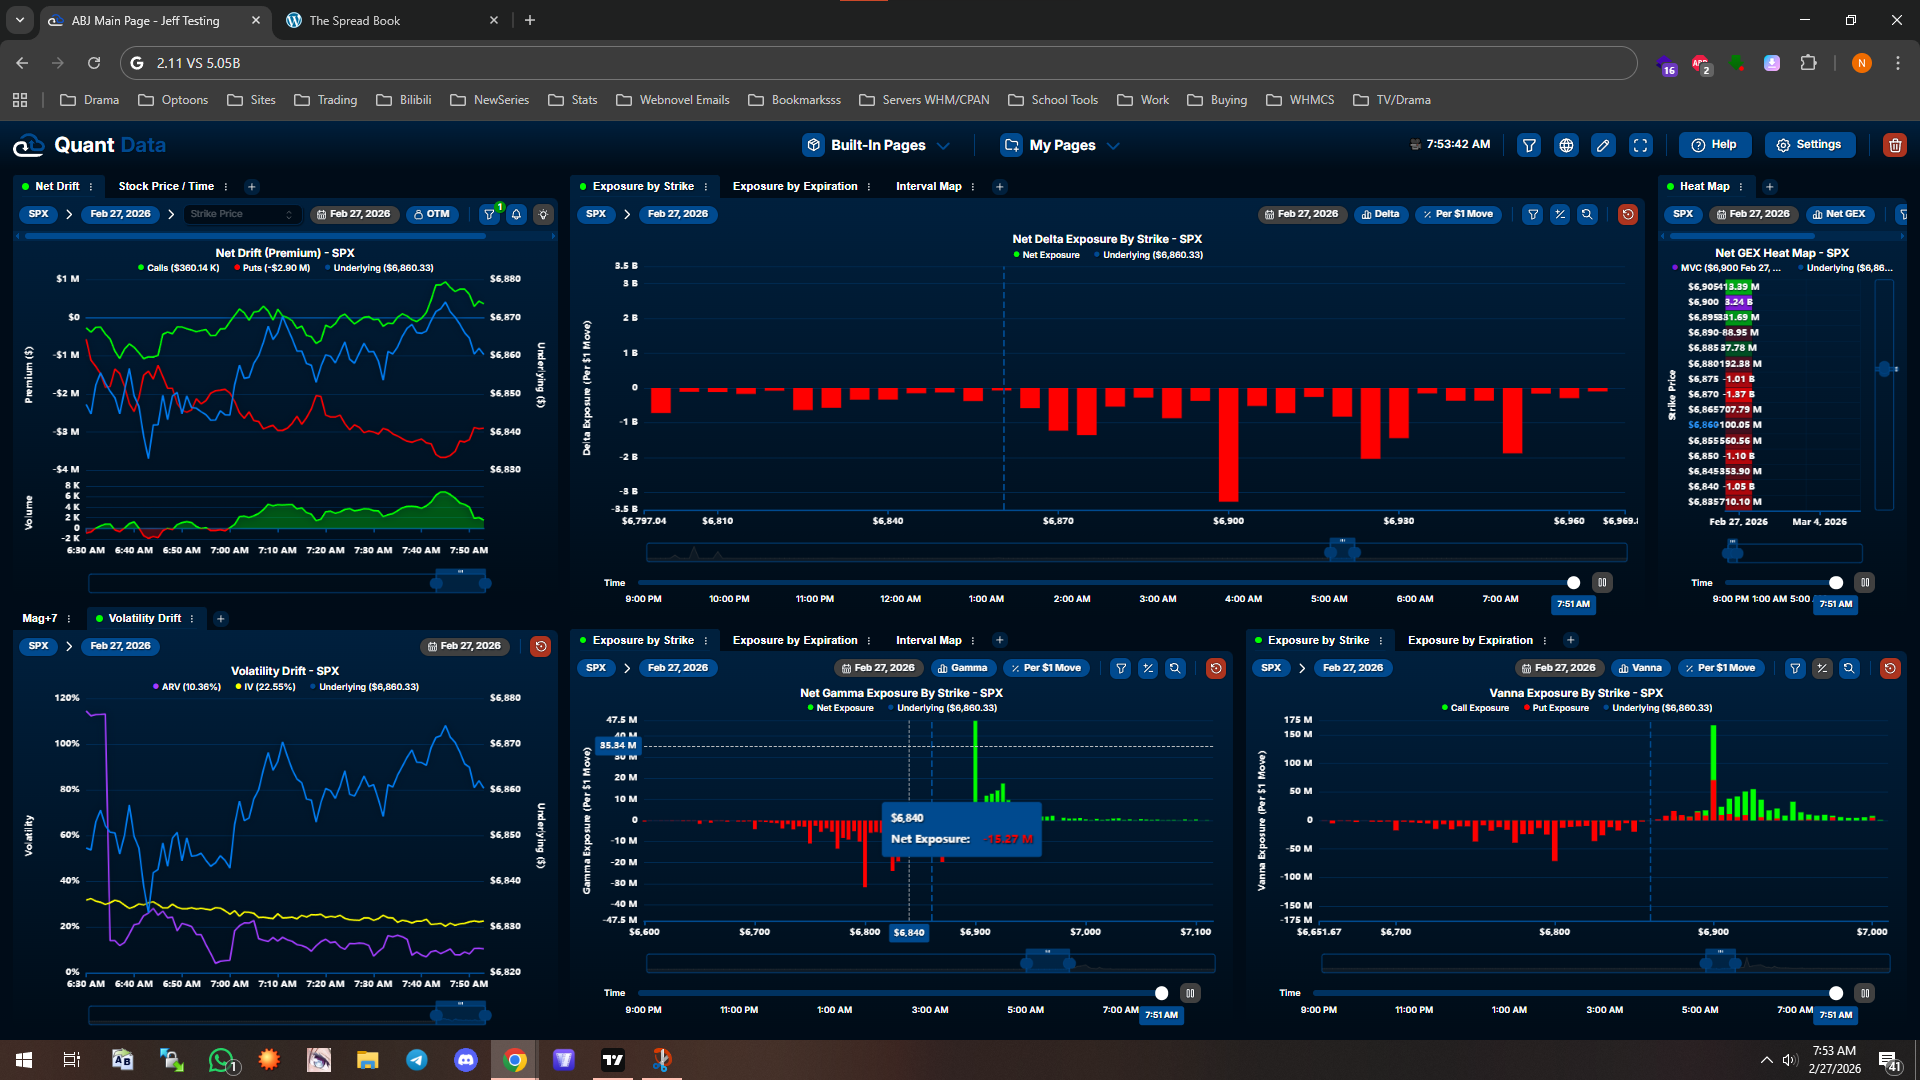This screenshot has height=1080, width=1920.
Task: Reset Net Delta Exposure chart red icon
Action: [1627, 214]
